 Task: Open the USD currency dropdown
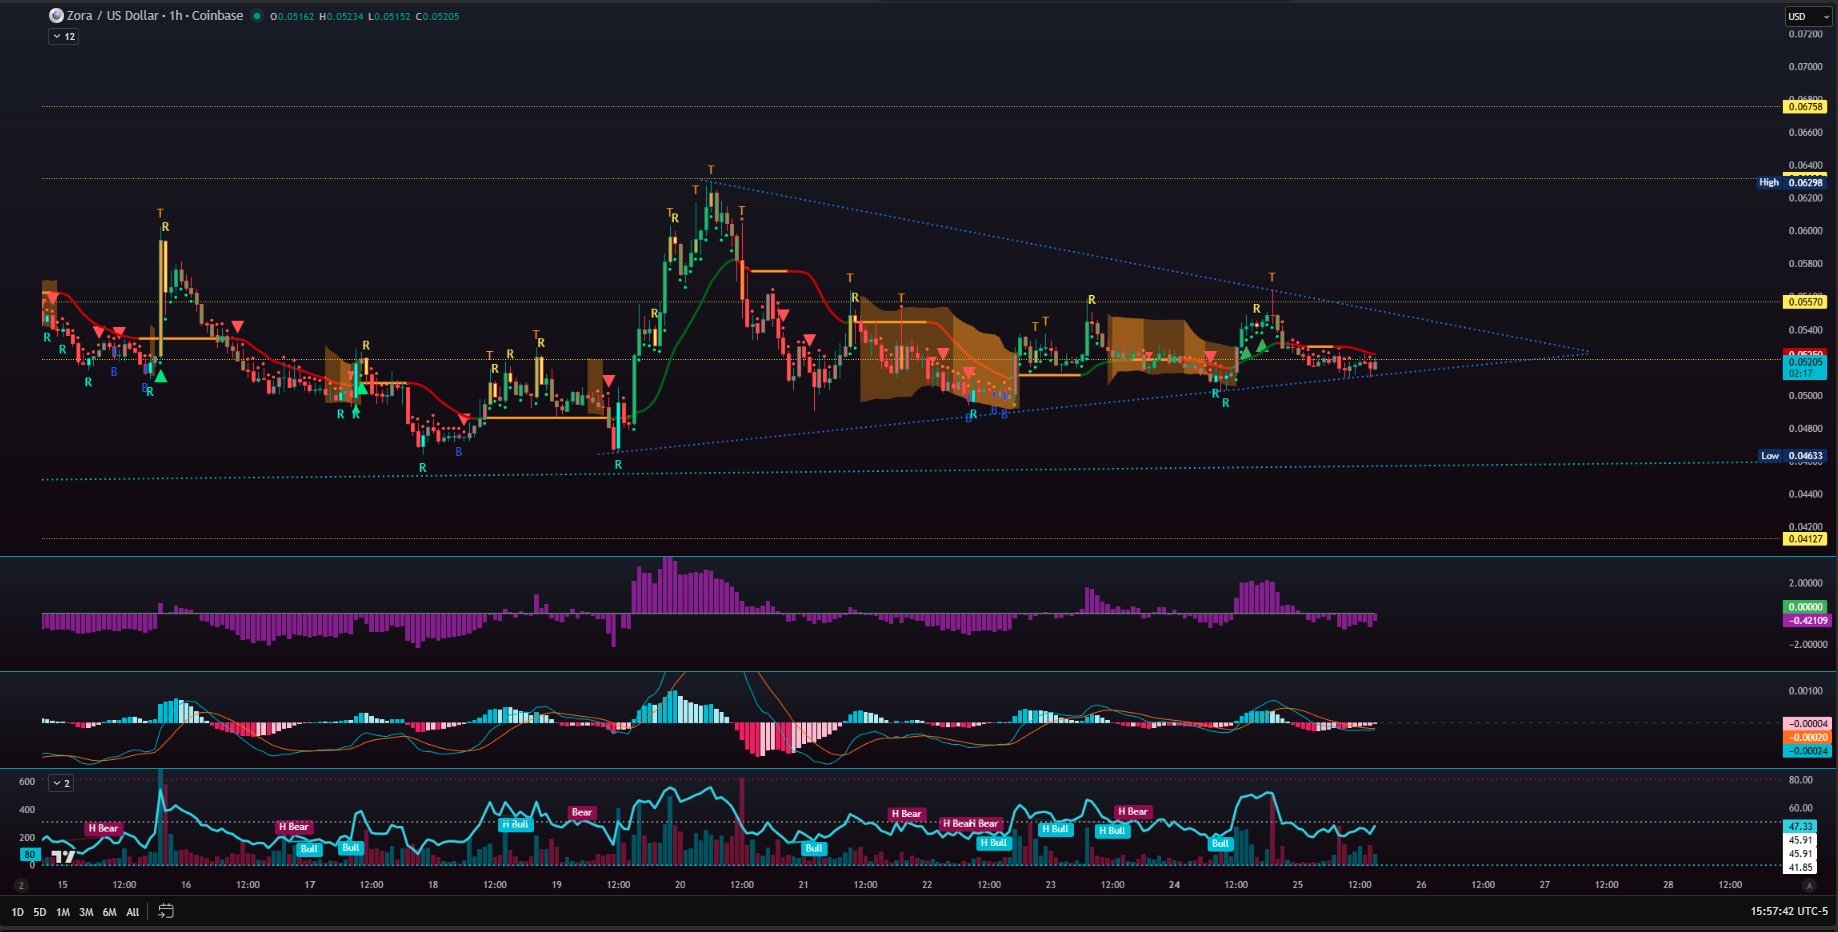coord(1808,16)
